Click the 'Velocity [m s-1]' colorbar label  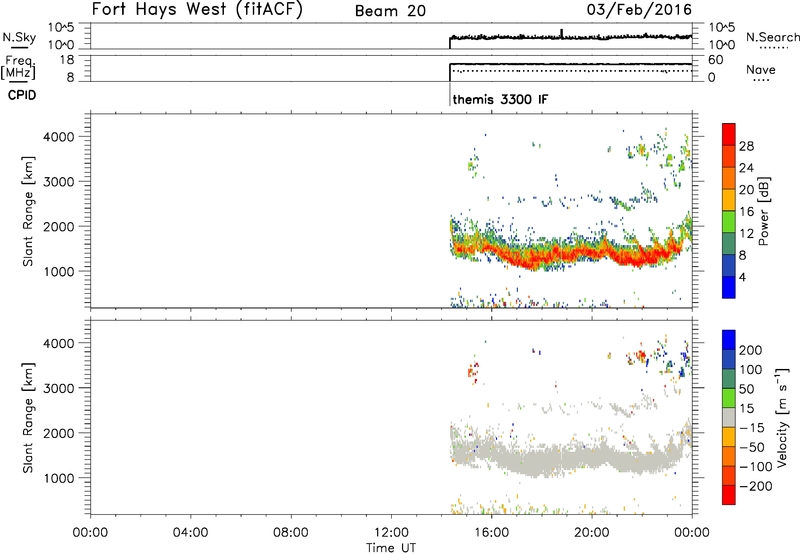[782, 417]
